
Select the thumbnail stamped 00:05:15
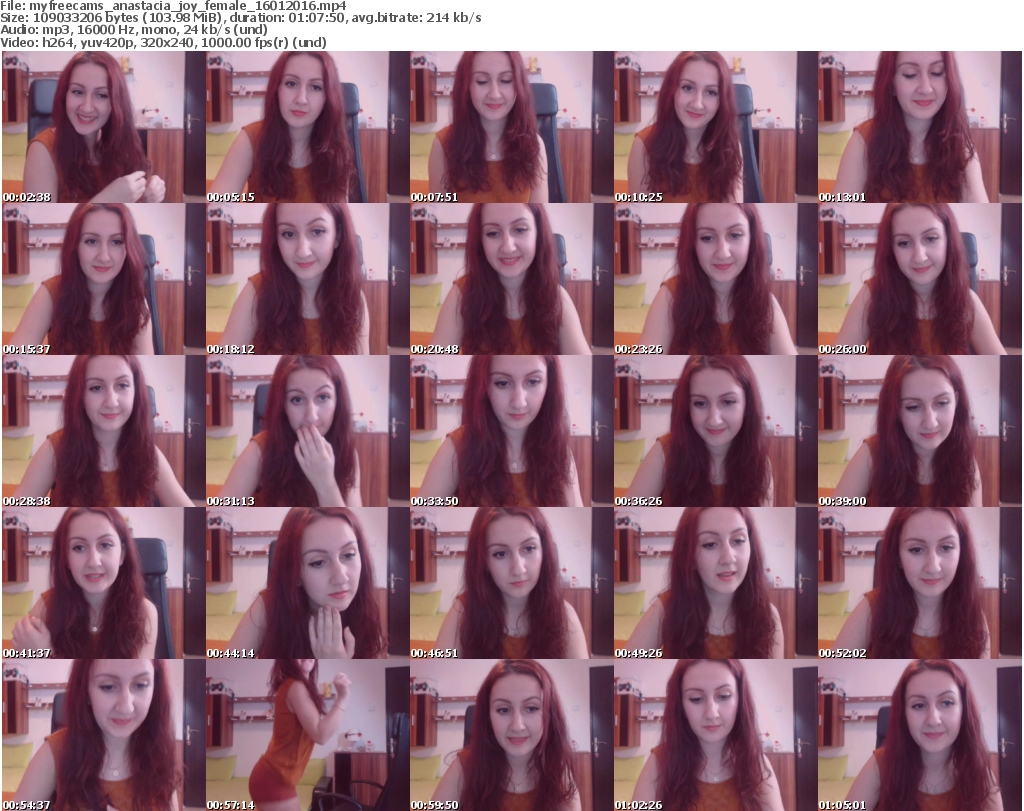308,127
